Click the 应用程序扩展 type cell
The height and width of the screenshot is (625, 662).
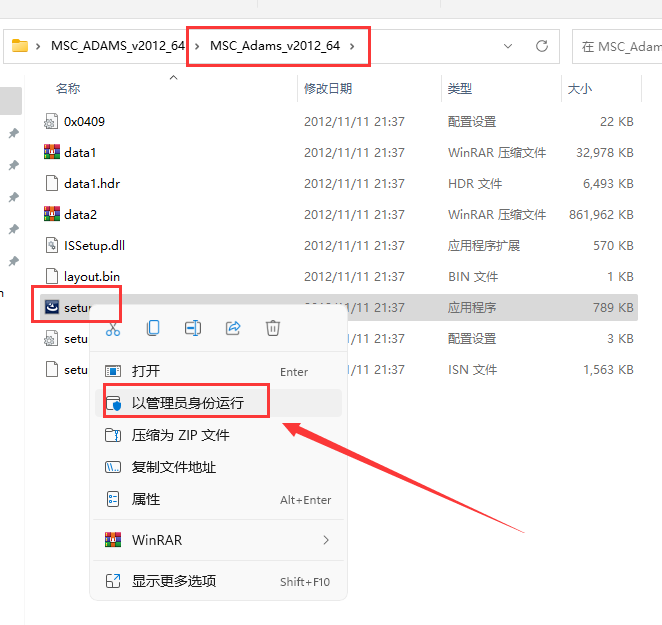[x=484, y=245]
